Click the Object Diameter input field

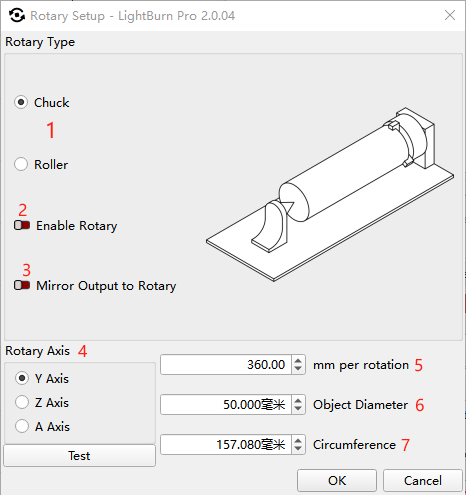pyautogui.click(x=226, y=405)
